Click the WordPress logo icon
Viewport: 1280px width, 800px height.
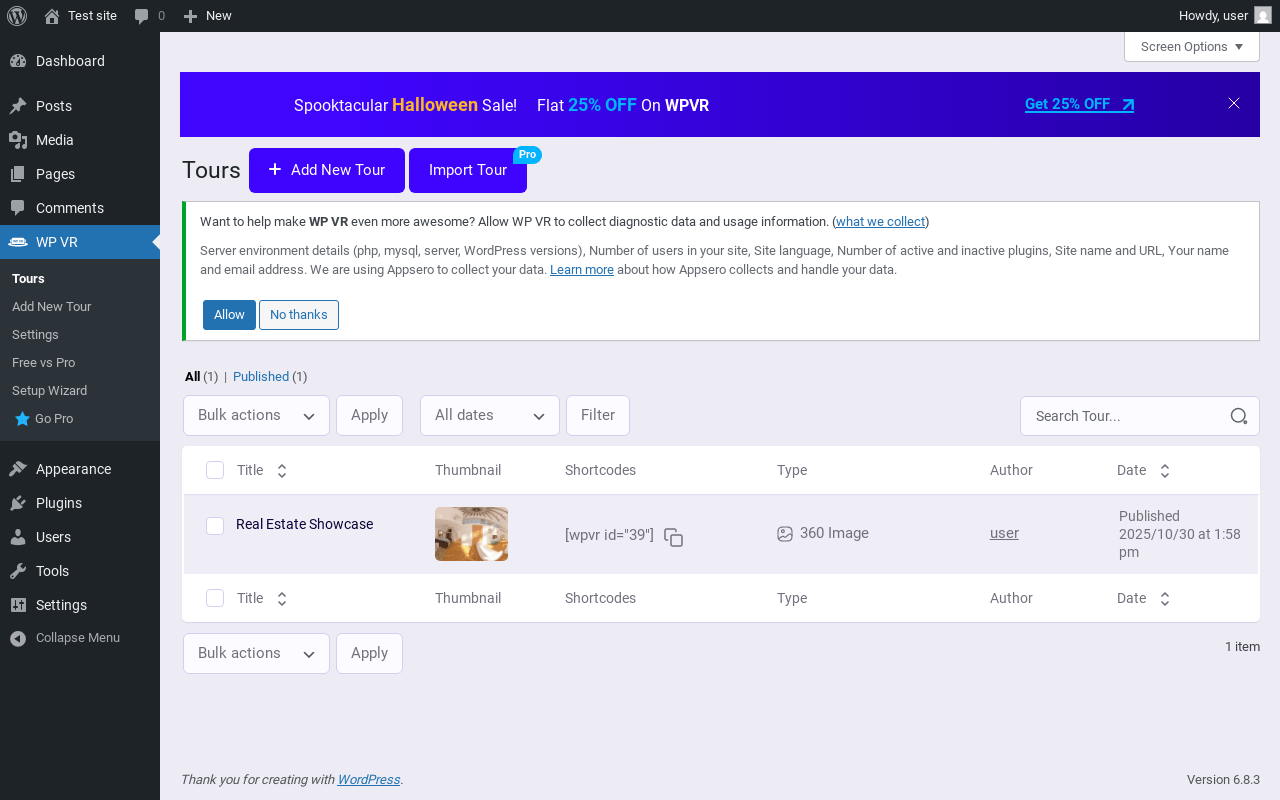(x=17, y=16)
